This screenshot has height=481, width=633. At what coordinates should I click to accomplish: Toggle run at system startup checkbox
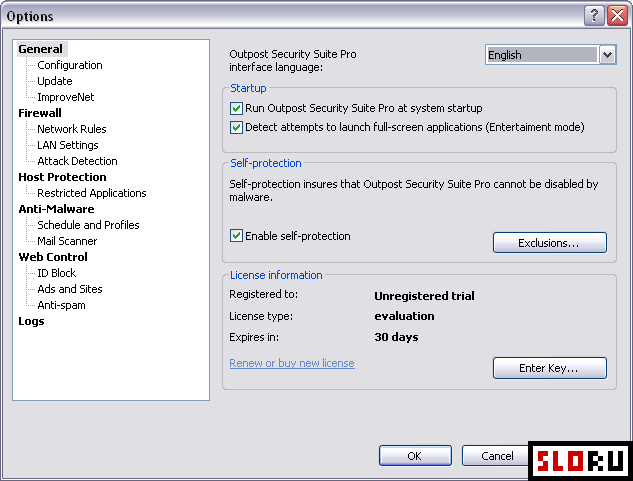coord(236,108)
